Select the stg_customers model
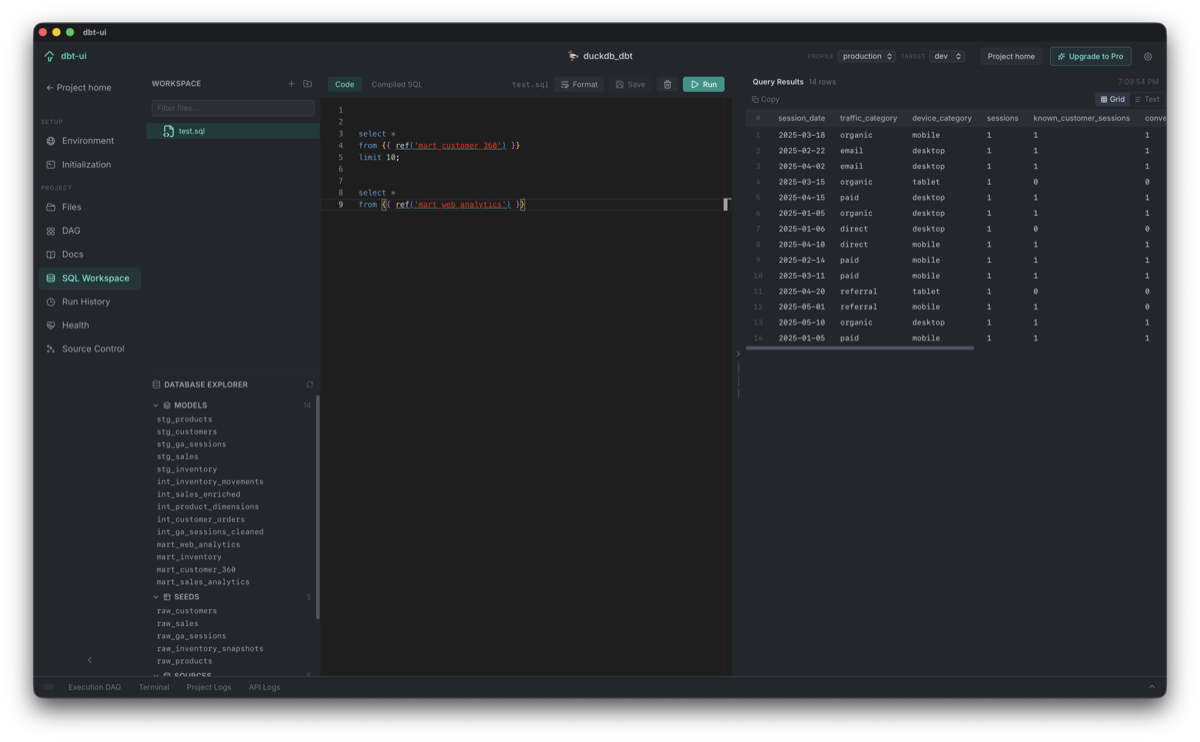Viewport: 1200px width, 742px height. click(187, 432)
